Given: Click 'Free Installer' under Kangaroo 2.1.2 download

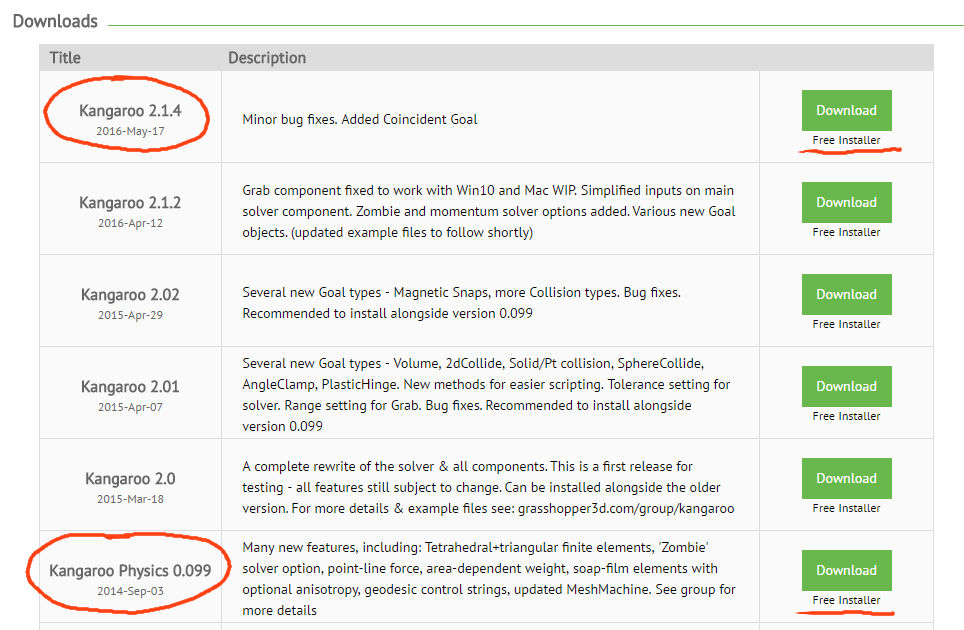Looking at the screenshot, I should click(x=846, y=232).
